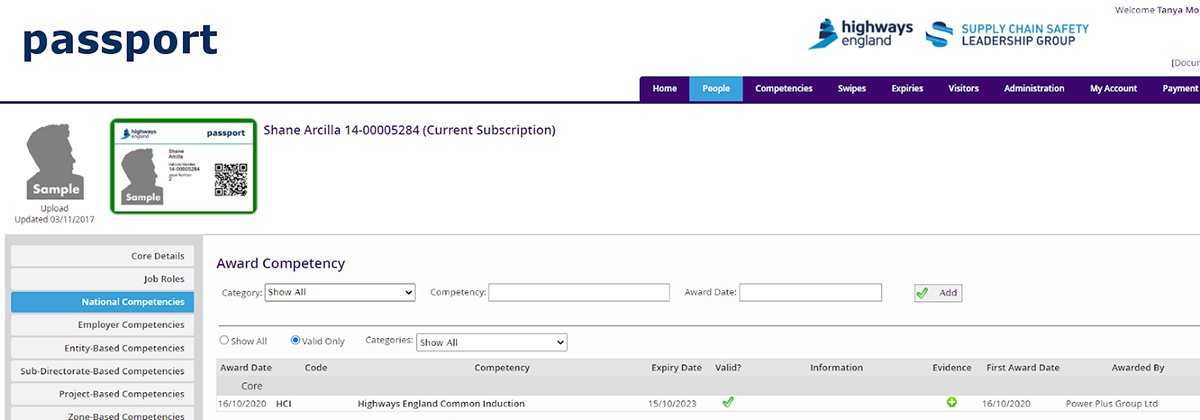Open the Competencies menu
The height and width of the screenshot is (420, 1200).
pos(784,88)
